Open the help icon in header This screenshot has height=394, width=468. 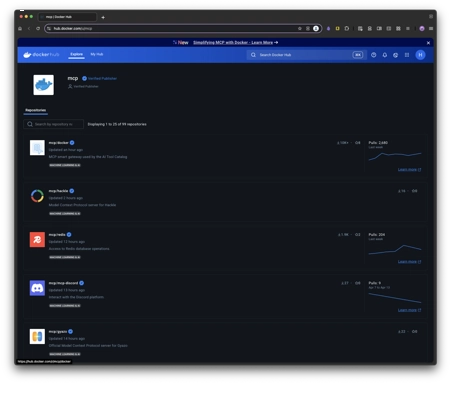[x=374, y=55]
